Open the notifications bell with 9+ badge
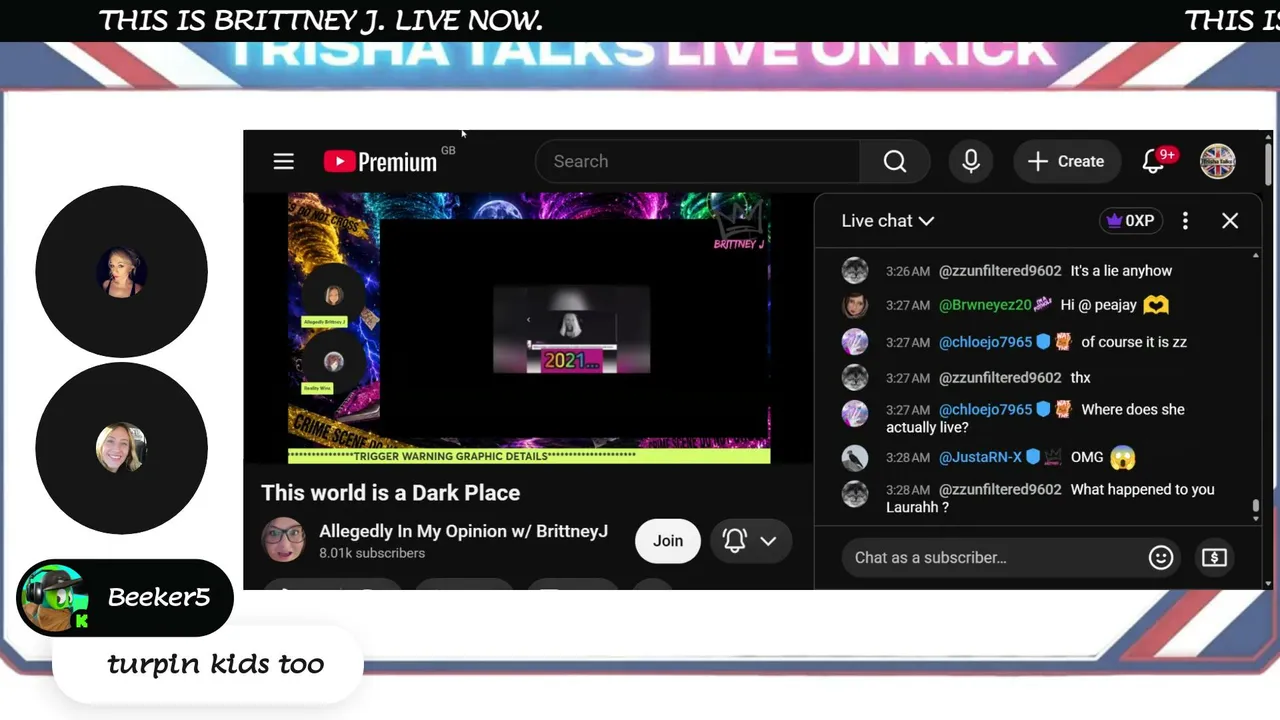The height and width of the screenshot is (720, 1280). click(1155, 161)
